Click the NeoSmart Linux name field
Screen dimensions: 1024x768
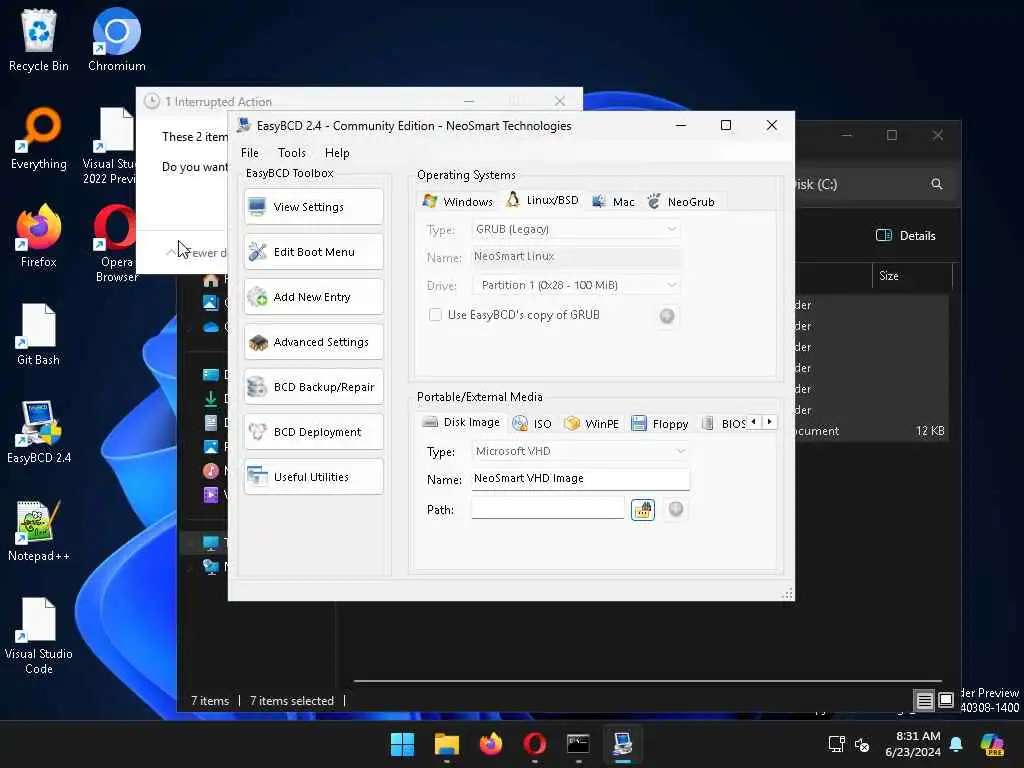(576, 257)
